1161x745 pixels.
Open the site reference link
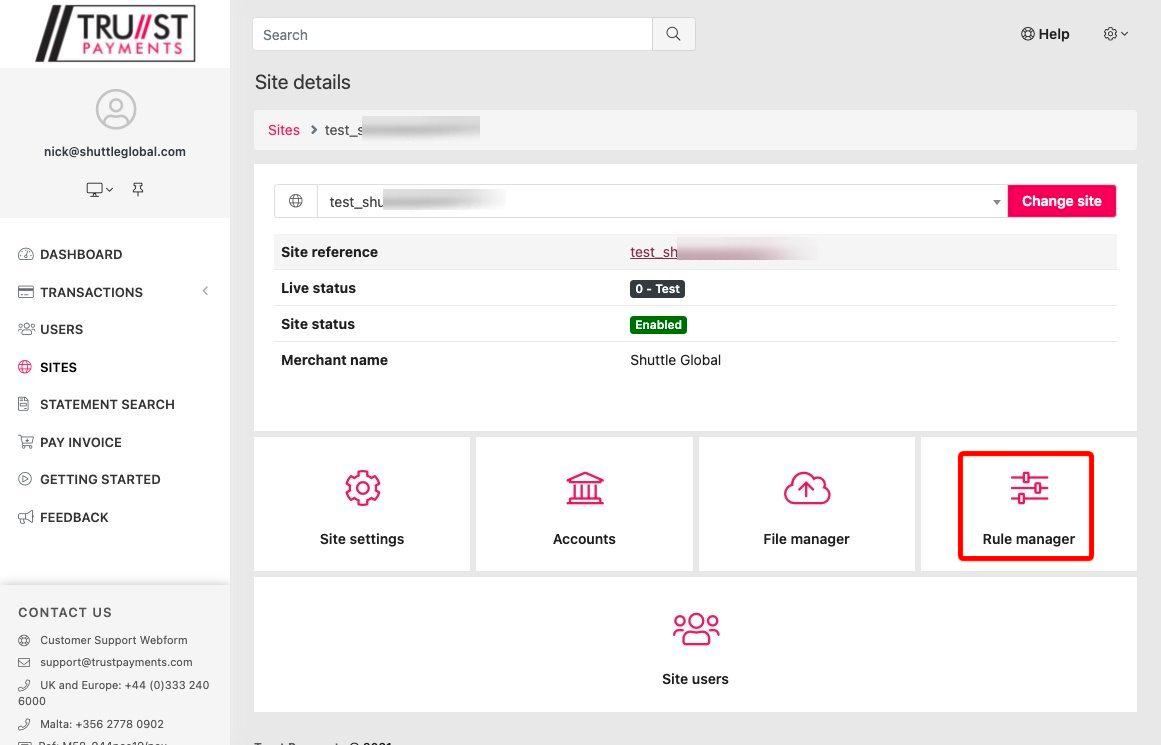(x=723, y=252)
